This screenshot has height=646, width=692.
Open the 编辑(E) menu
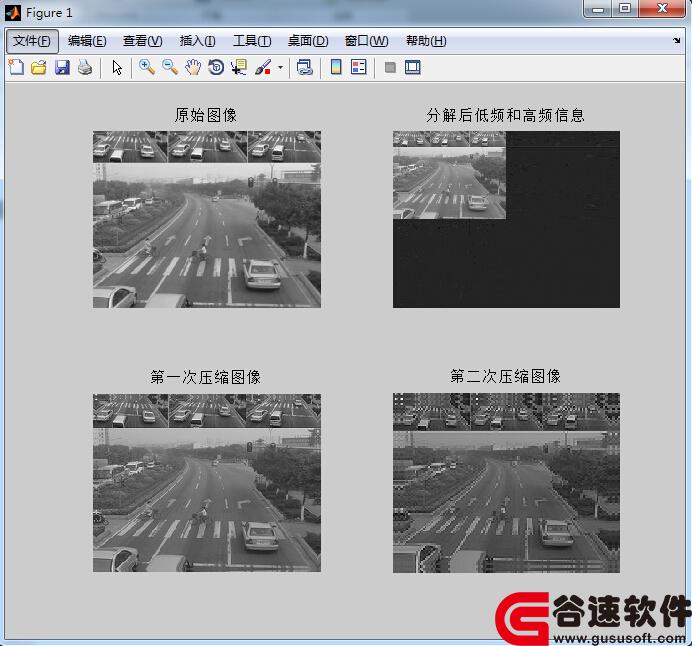point(87,41)
